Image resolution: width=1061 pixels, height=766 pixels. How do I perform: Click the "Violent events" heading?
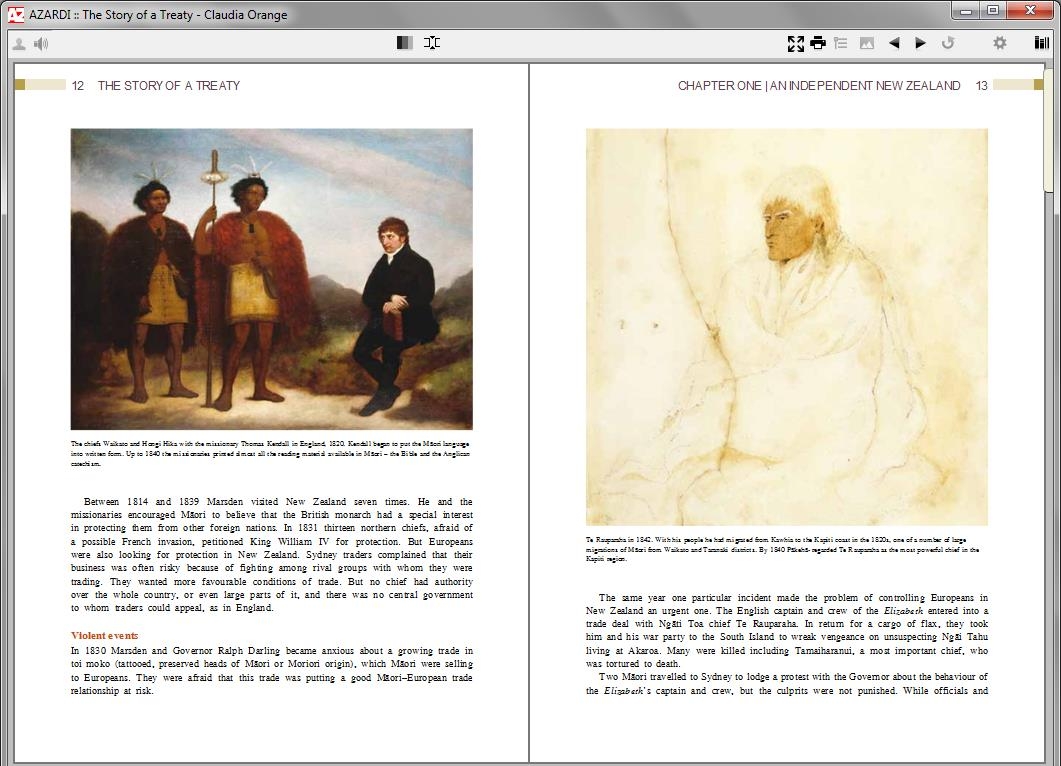tap(104, 635)
